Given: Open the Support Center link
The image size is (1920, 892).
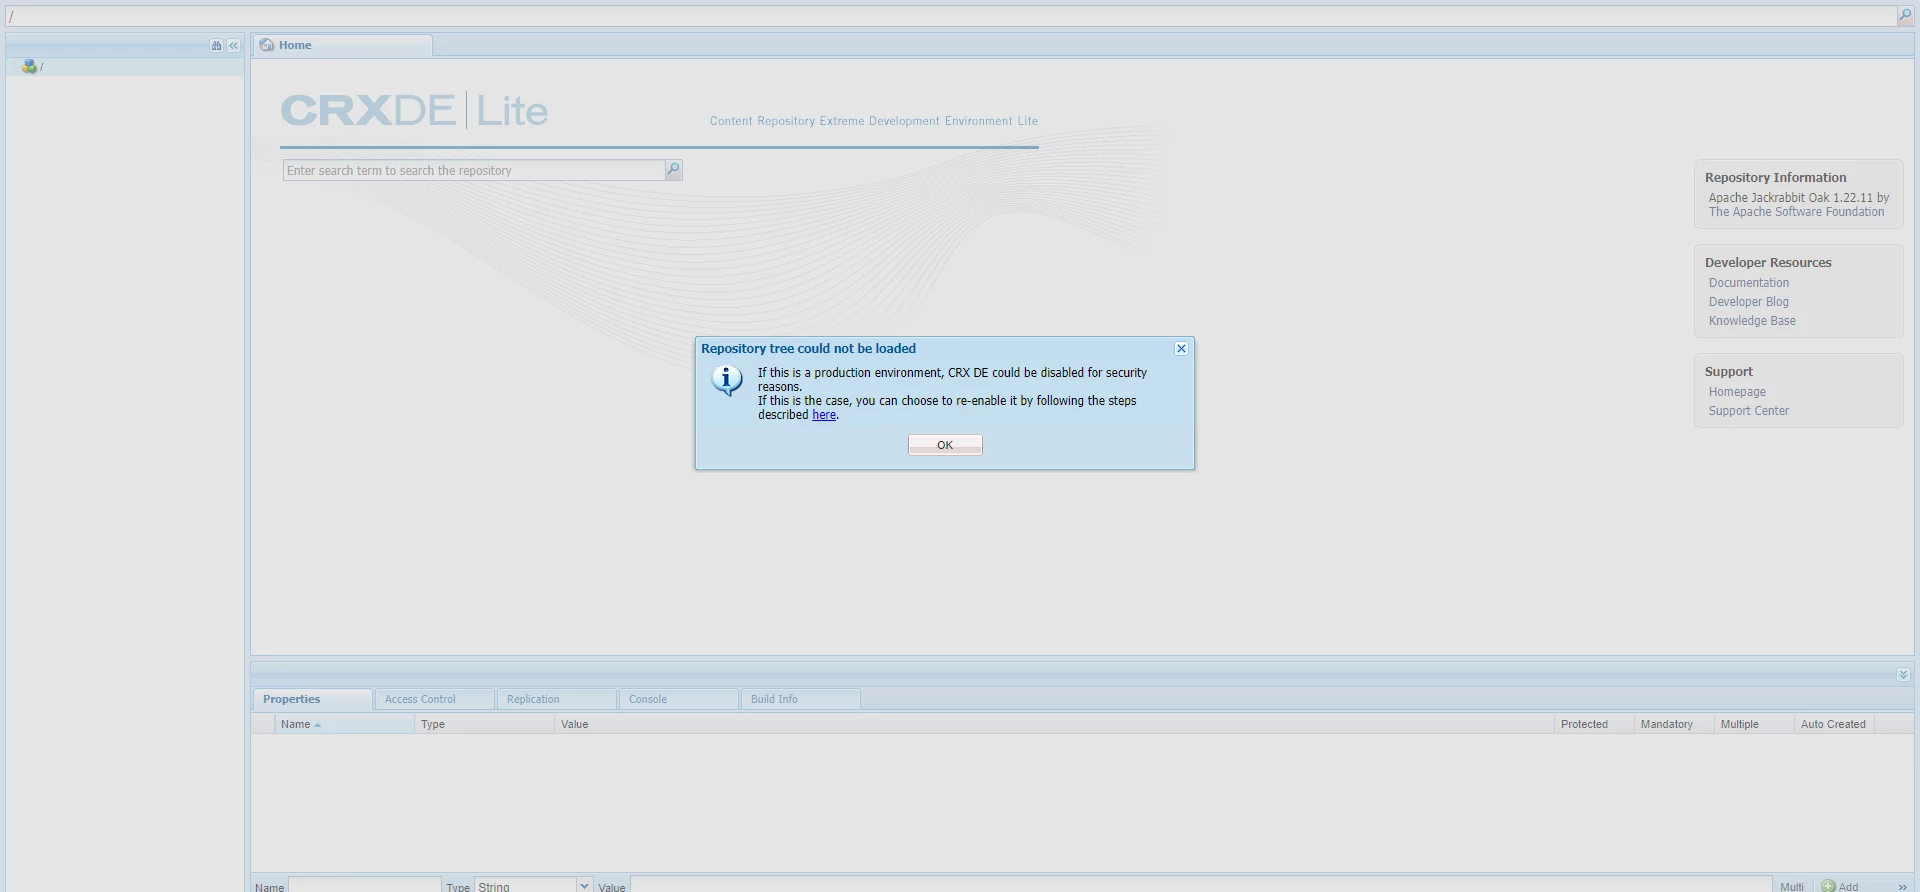Looking at the screenshot, I should [x=1749, y=411].
